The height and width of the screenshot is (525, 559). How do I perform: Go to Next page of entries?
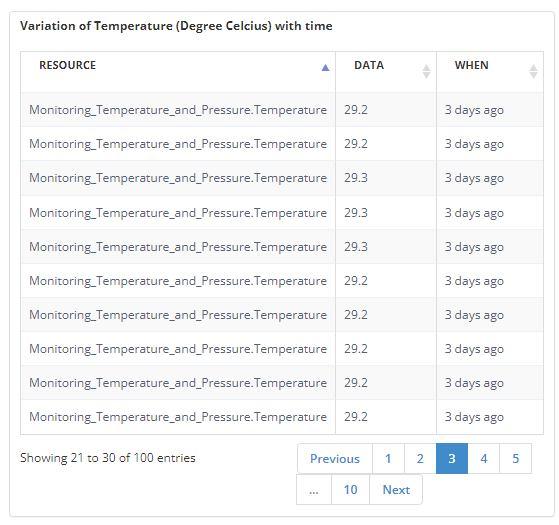click(x=396, y=489)
